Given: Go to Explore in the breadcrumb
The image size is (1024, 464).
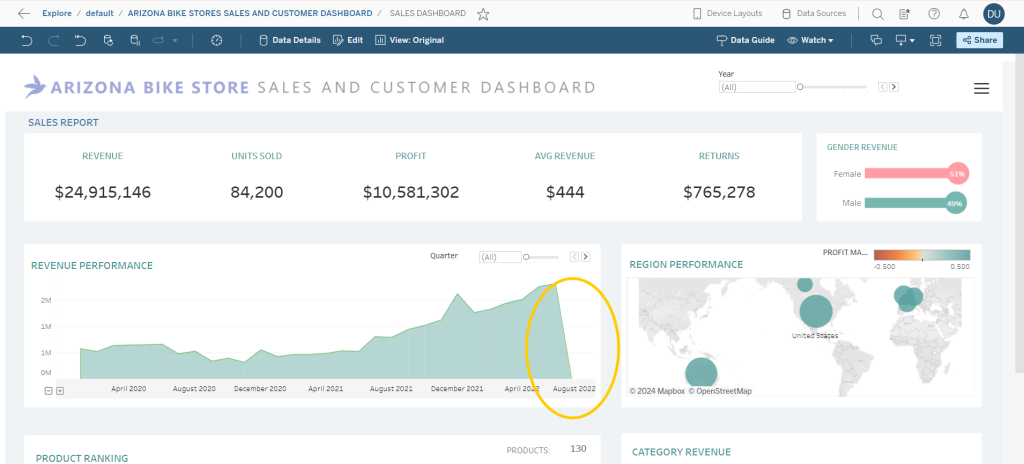Looking at the screenshot, I should pyautogui.click(x=56, y=14).
